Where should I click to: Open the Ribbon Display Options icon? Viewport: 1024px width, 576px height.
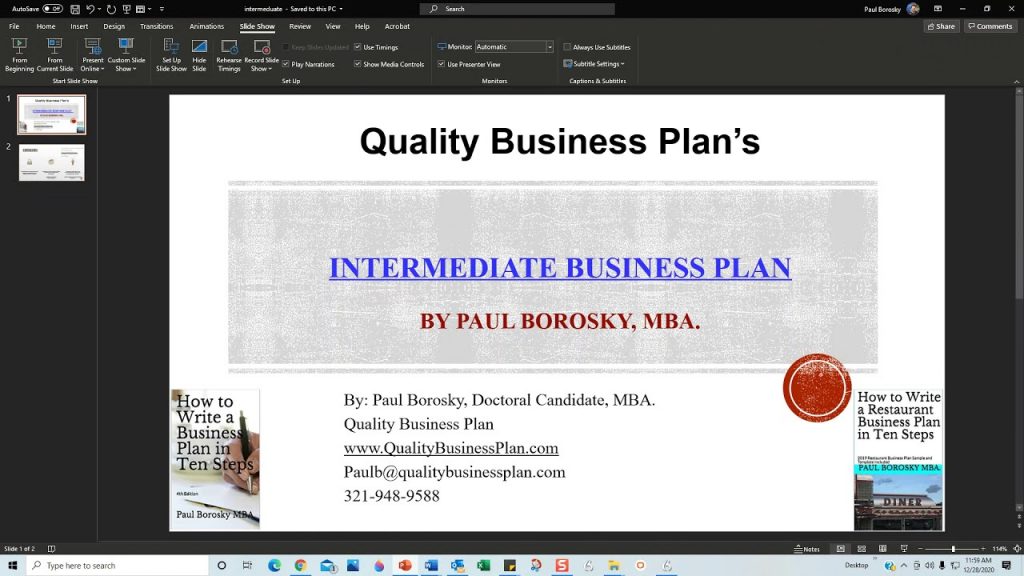tap(938, 8)
